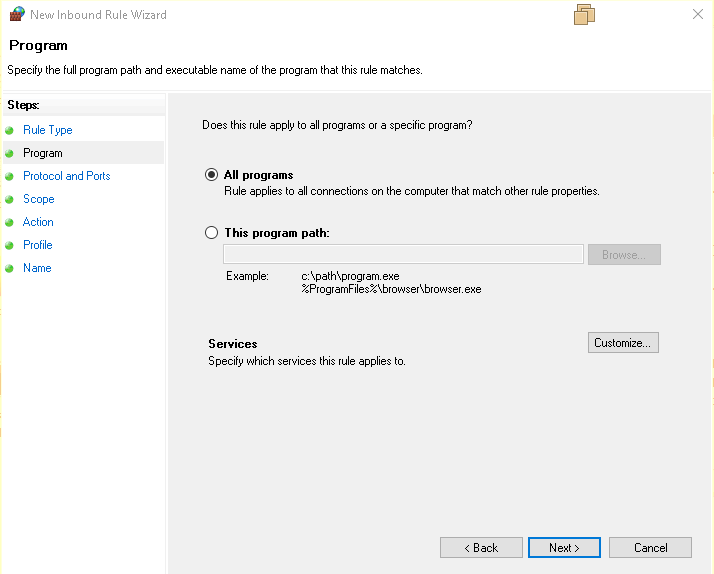Open Services Customize dialog

tap(623, 343)
